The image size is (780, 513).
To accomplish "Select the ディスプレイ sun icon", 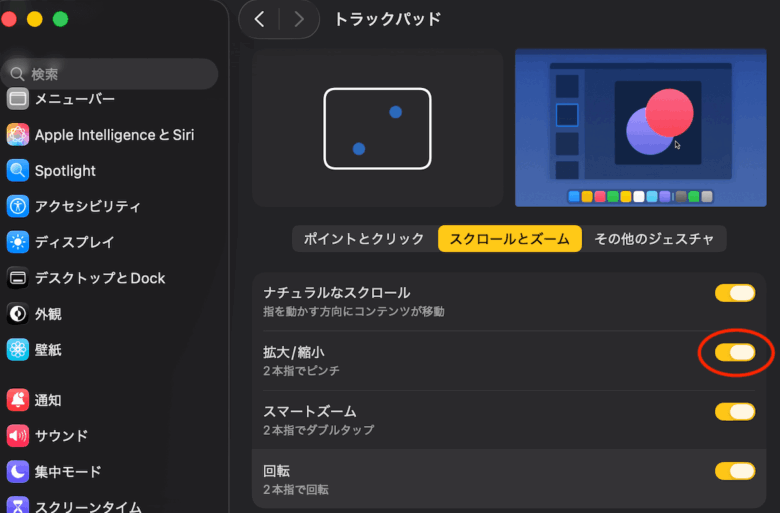I will 18,242.
